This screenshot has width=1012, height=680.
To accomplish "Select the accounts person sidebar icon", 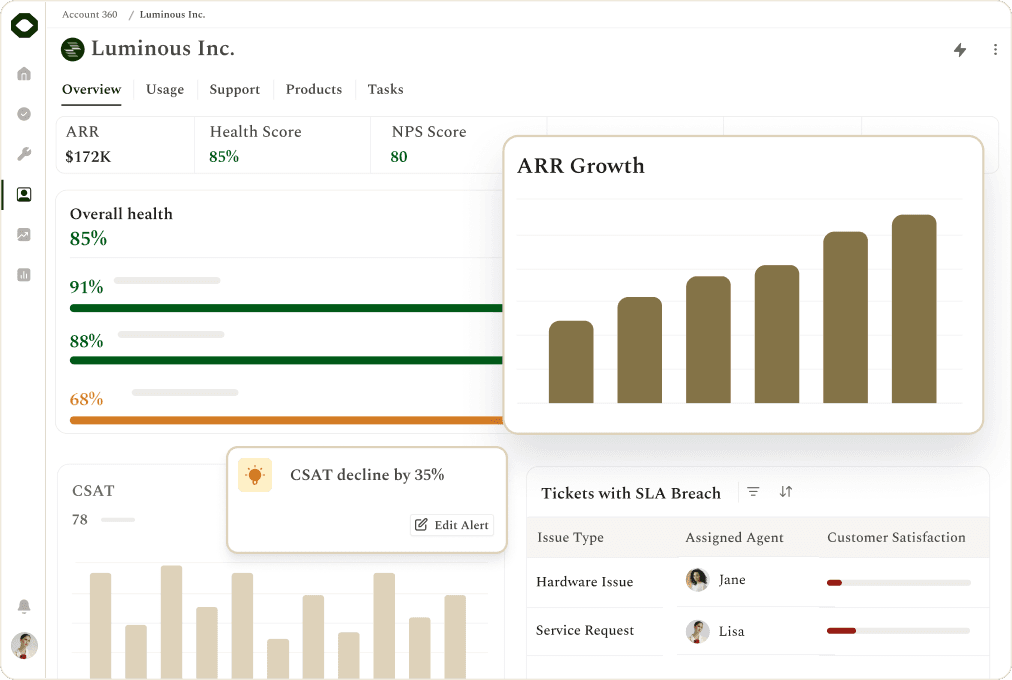I will click(x=24, y=194).
